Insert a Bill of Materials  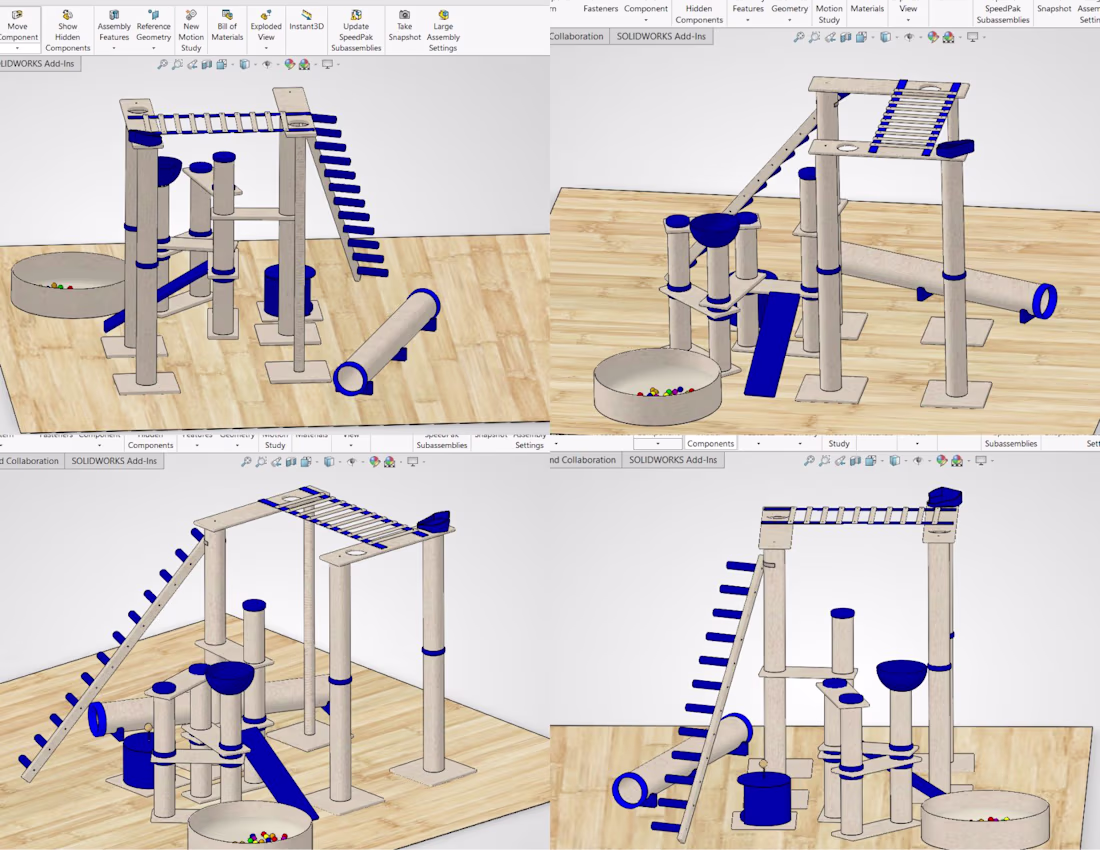[227, 26]
